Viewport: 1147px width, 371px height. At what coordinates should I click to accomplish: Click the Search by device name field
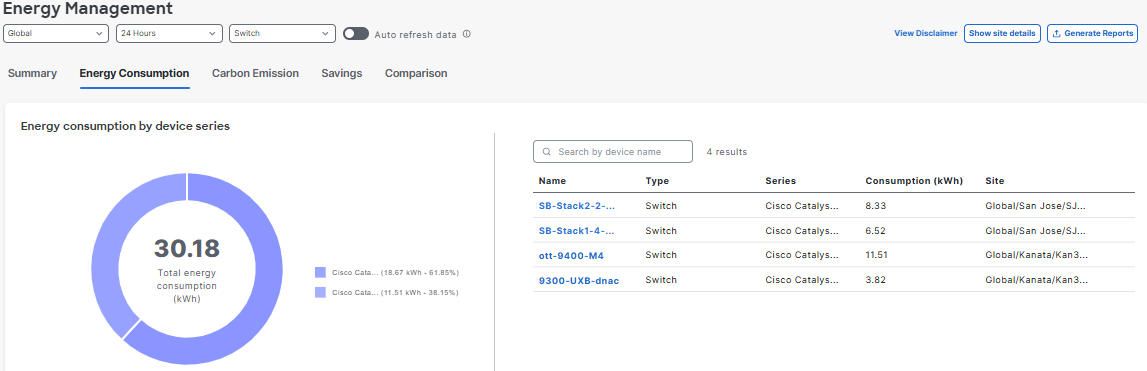613,151
